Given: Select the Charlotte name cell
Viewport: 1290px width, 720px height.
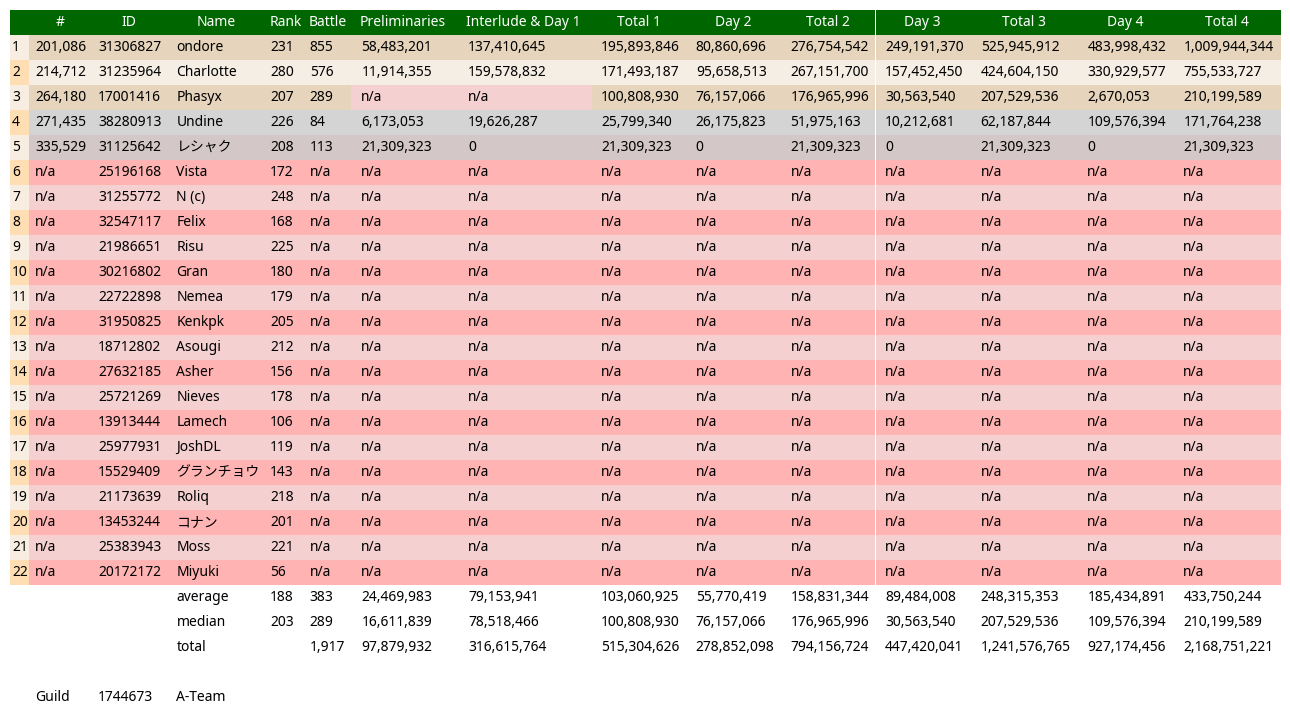Looking at the screenshot, I should [207, 71].
